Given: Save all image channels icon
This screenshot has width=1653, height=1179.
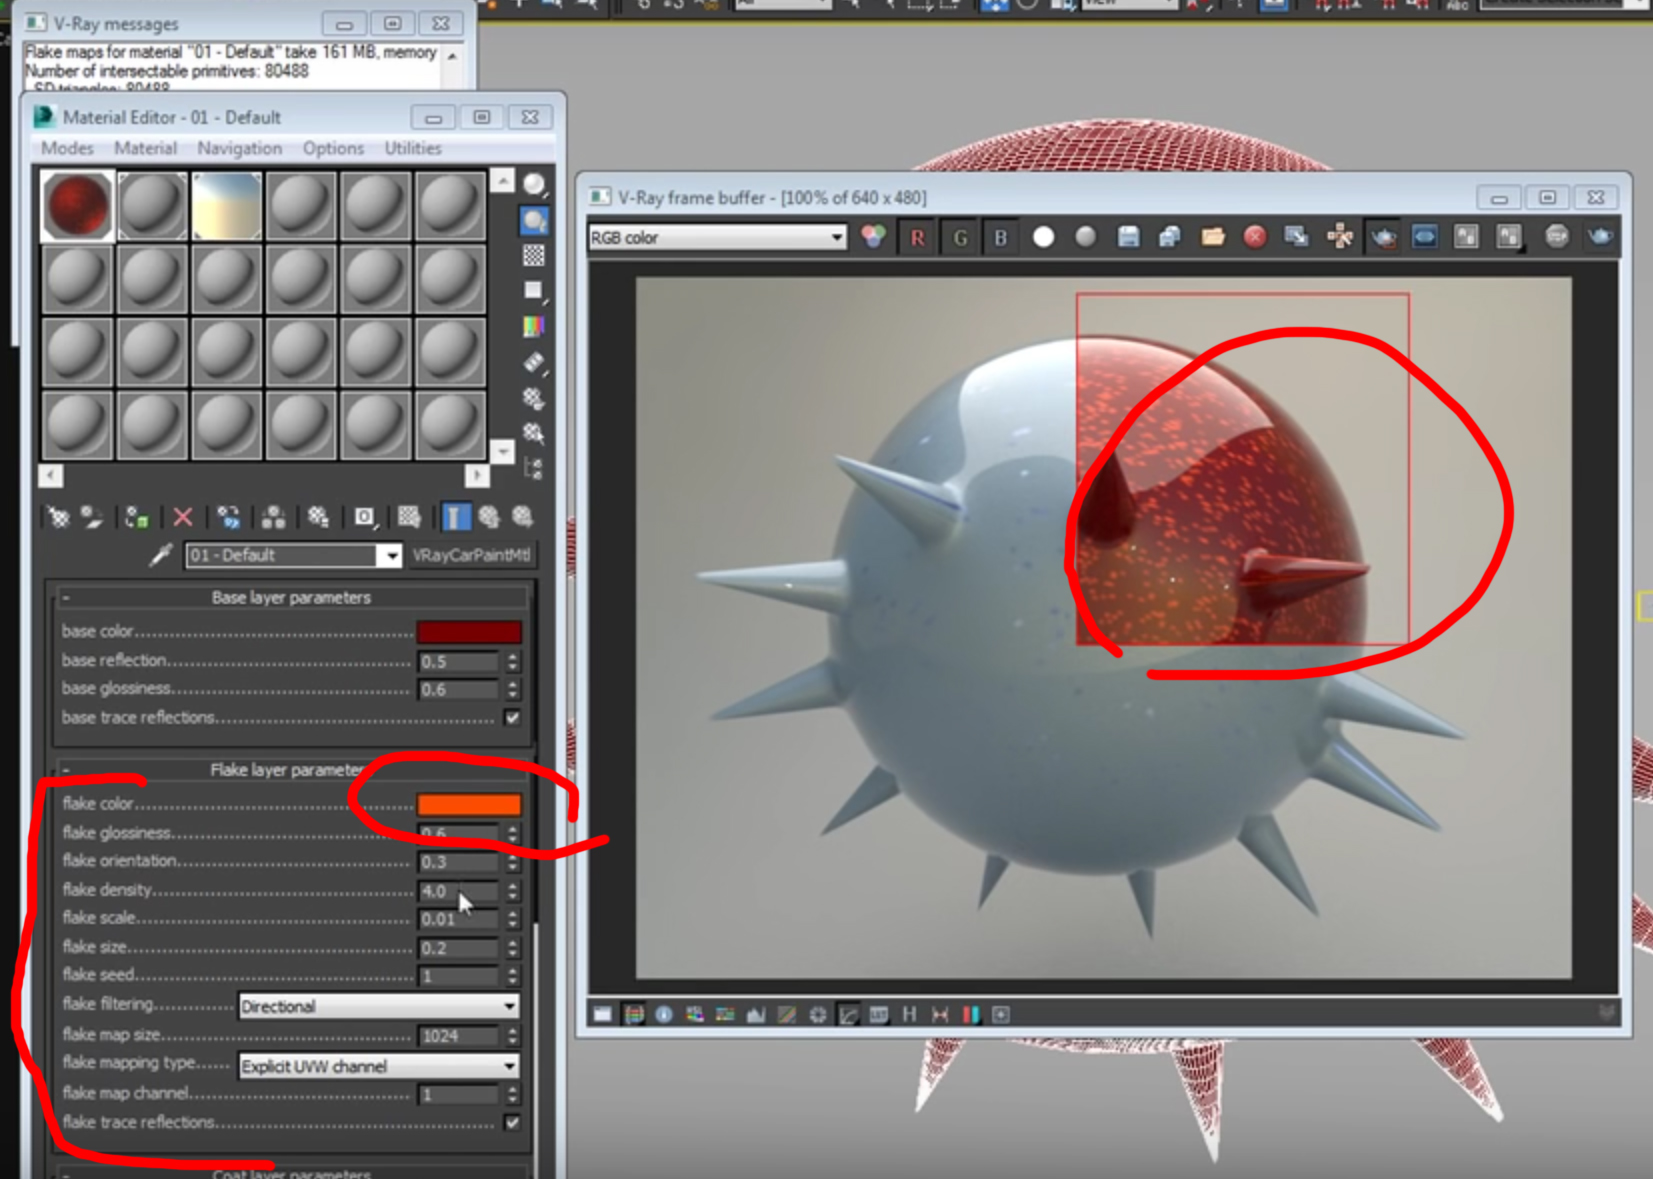Looking at the screenshot, I should (1170, 237).
